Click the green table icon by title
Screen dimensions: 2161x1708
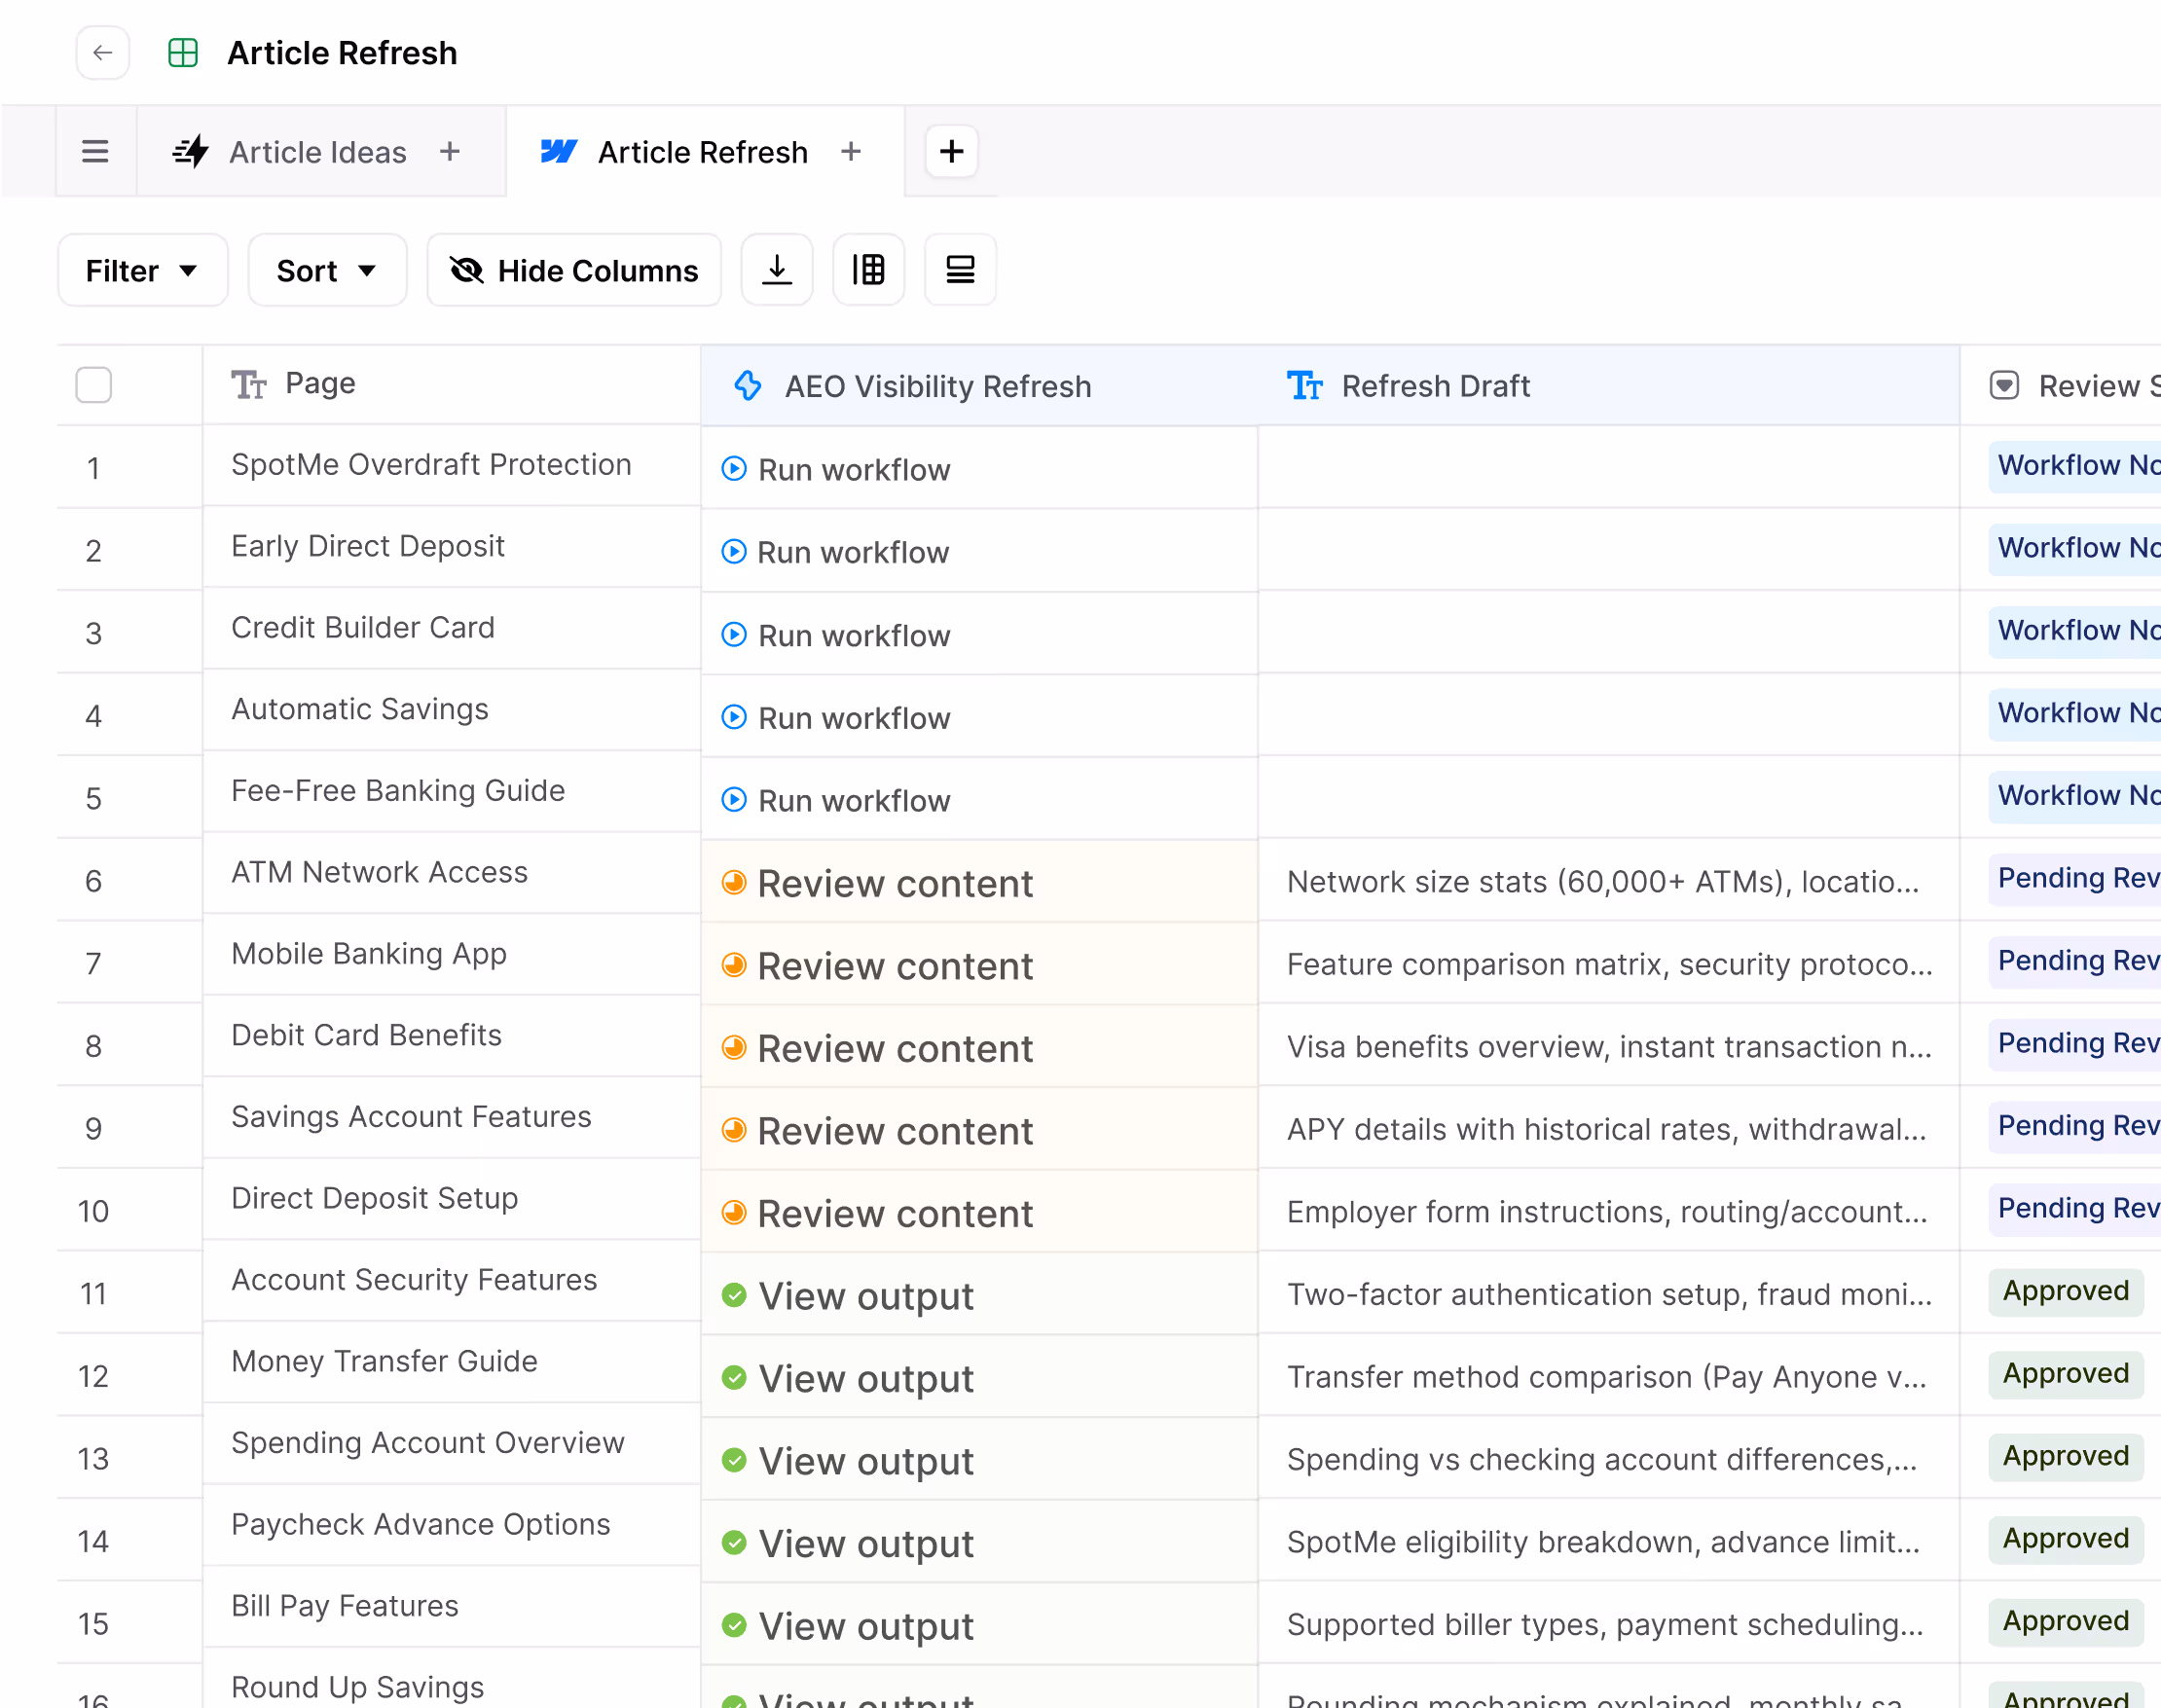183,53
